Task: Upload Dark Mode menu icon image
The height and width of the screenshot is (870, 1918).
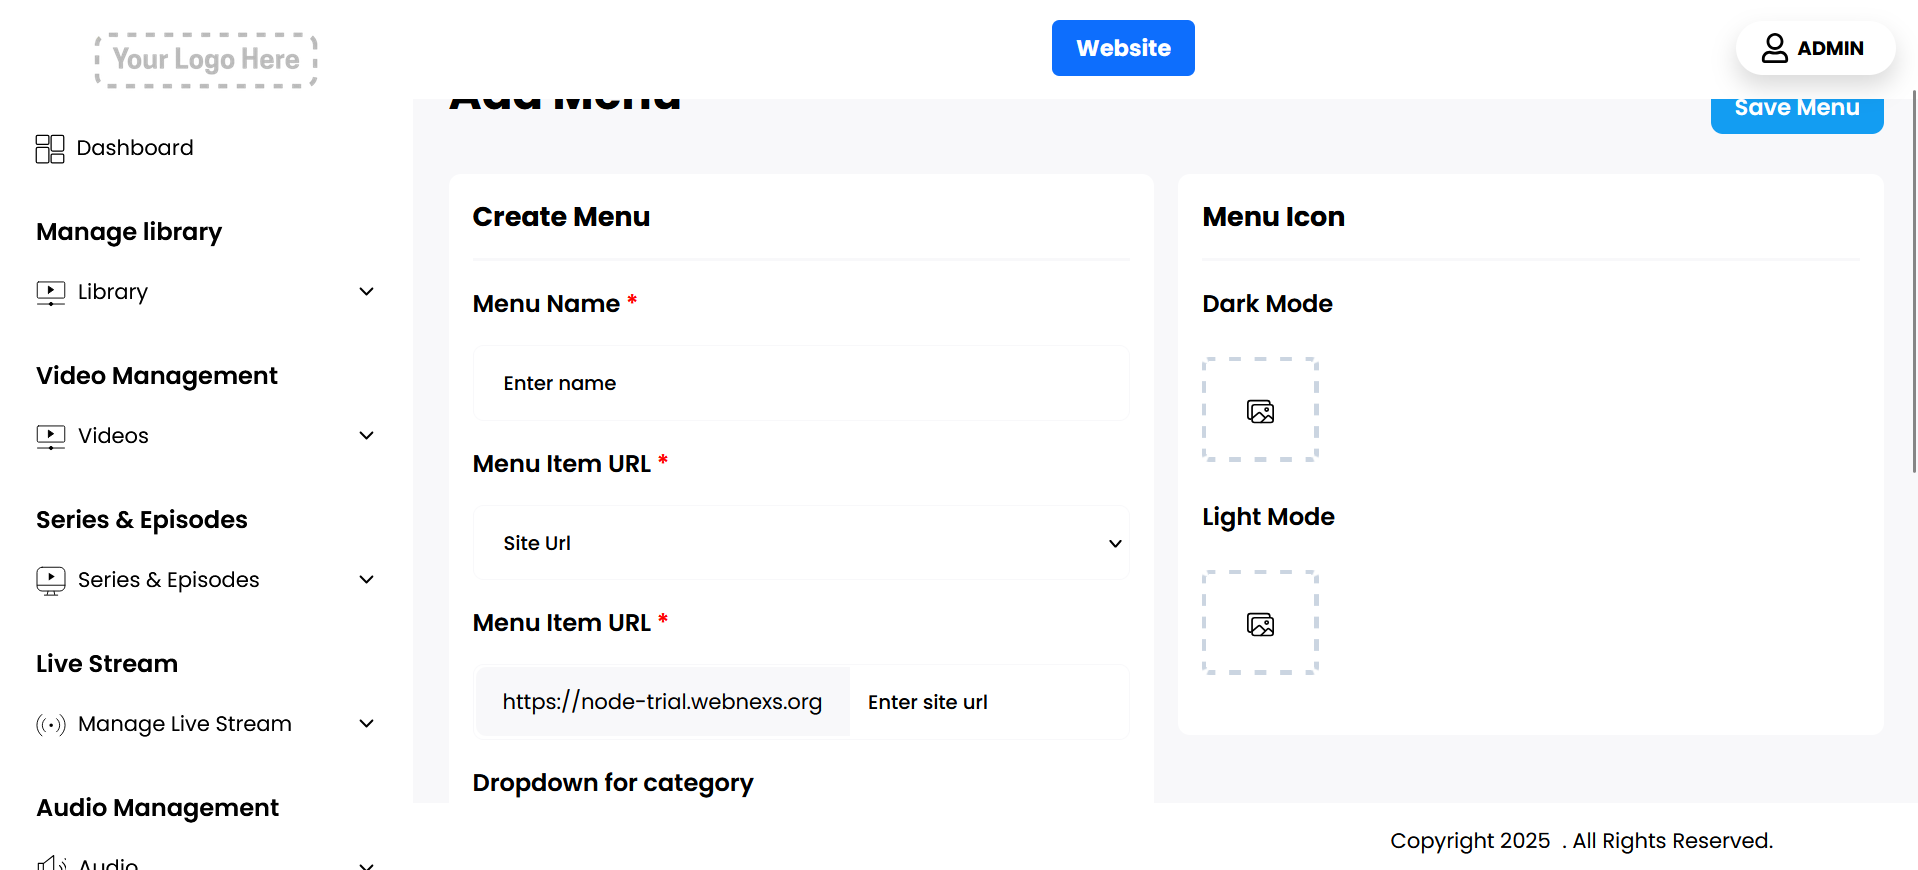Action: [x=1260, y=410]
